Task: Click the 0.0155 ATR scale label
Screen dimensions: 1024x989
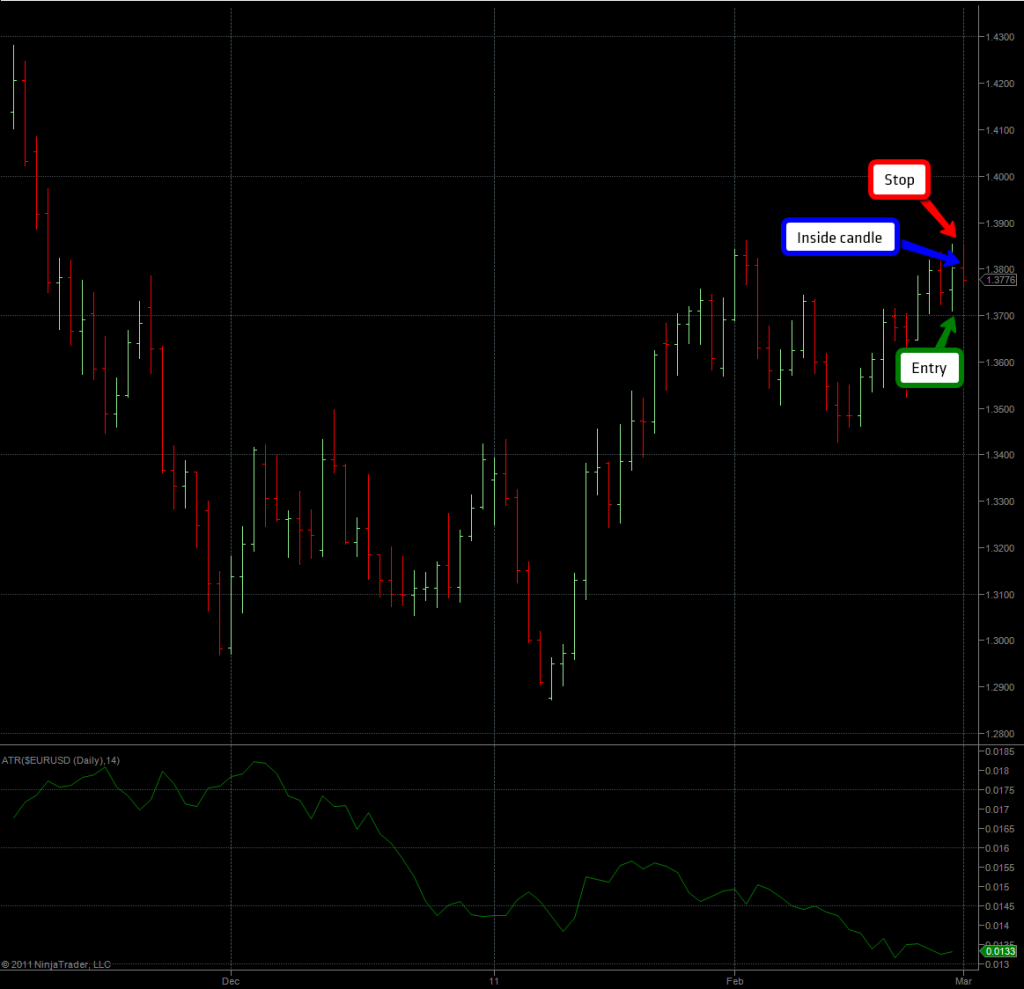Action: point(1001,867)
